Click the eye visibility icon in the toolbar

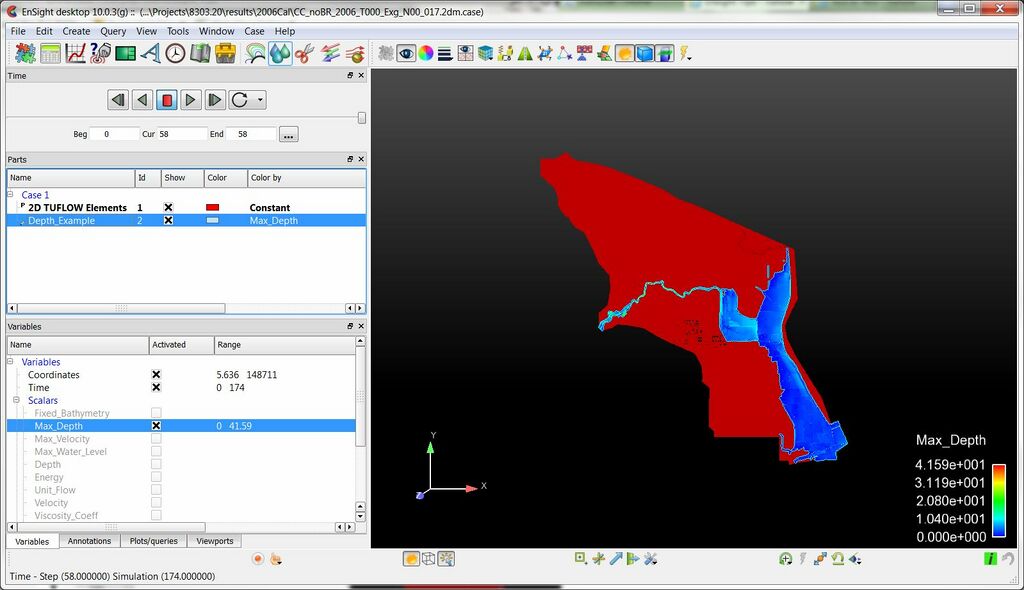point(406,53)
